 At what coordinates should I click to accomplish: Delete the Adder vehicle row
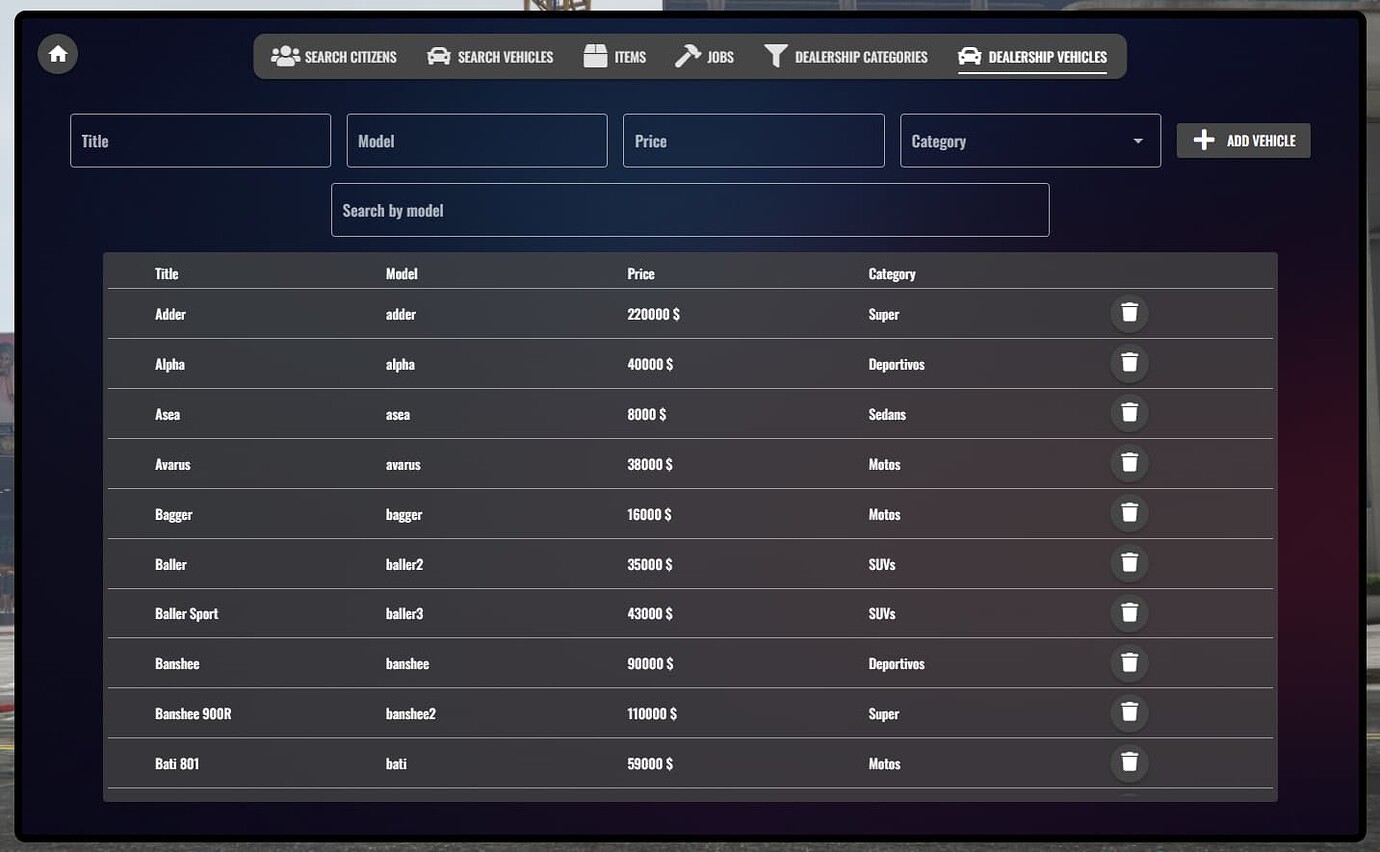click(1129, 313)
